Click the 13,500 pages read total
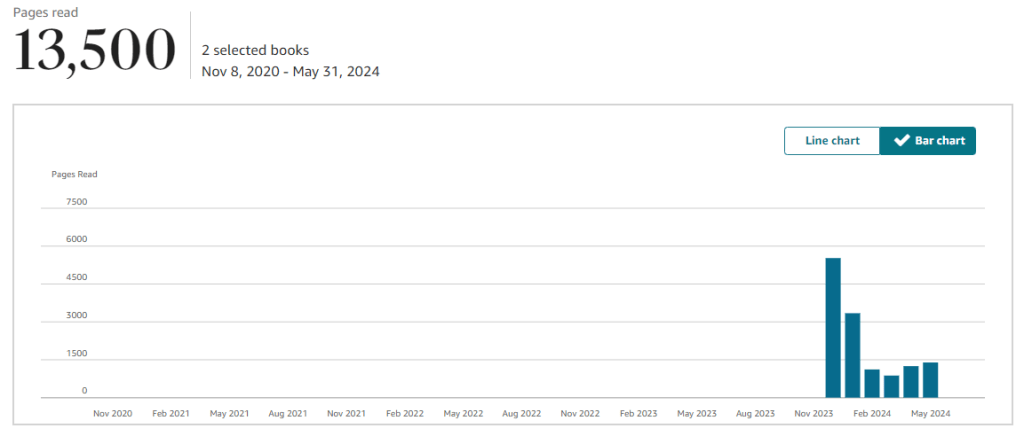 click(94, 52)
